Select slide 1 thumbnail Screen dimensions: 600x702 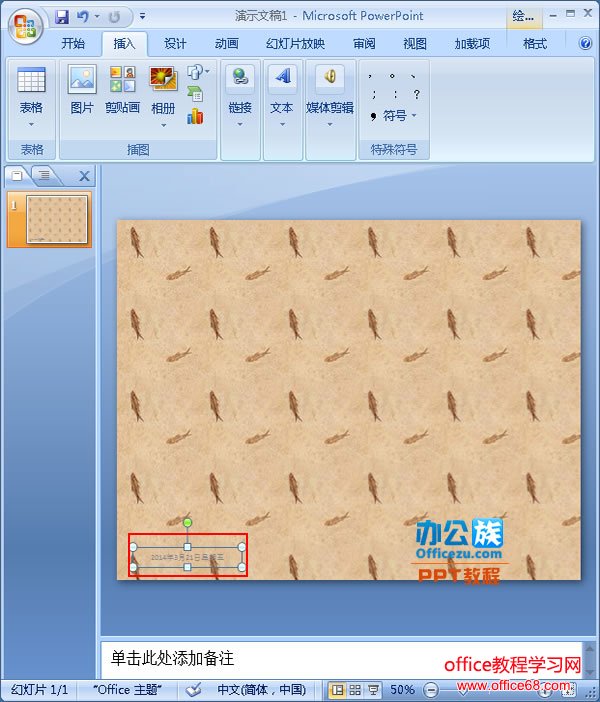click(57, 219)
